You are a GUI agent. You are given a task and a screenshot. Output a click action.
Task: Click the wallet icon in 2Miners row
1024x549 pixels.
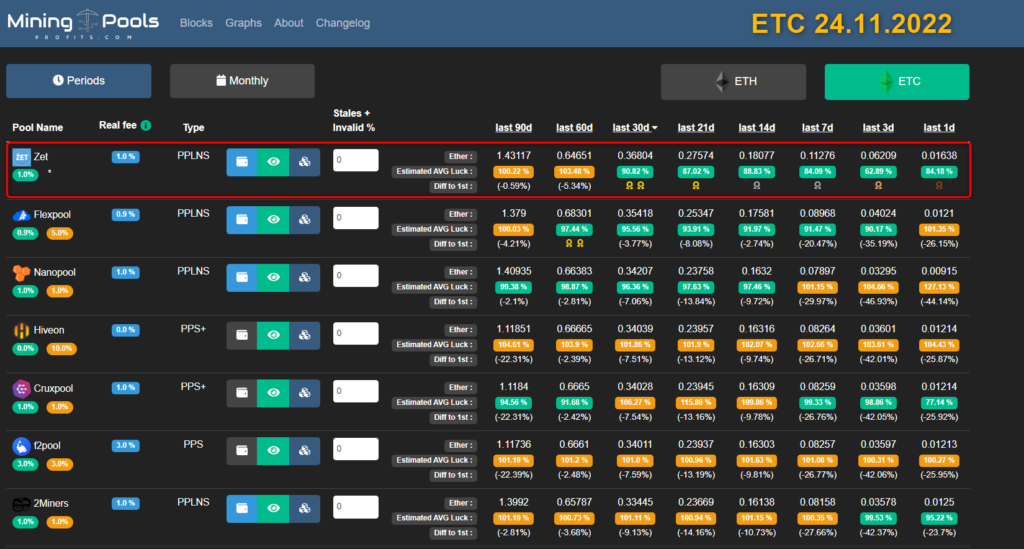click(x=242, y=510)
